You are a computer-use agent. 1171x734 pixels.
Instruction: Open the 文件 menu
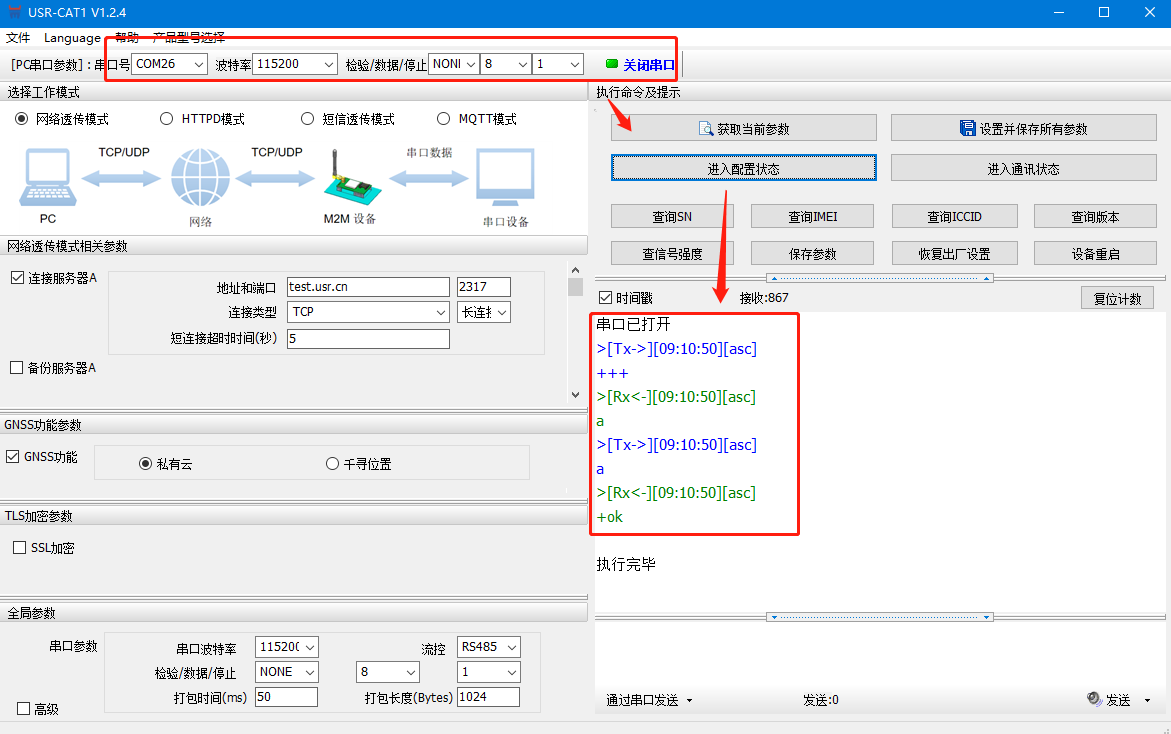click(18, 38)
